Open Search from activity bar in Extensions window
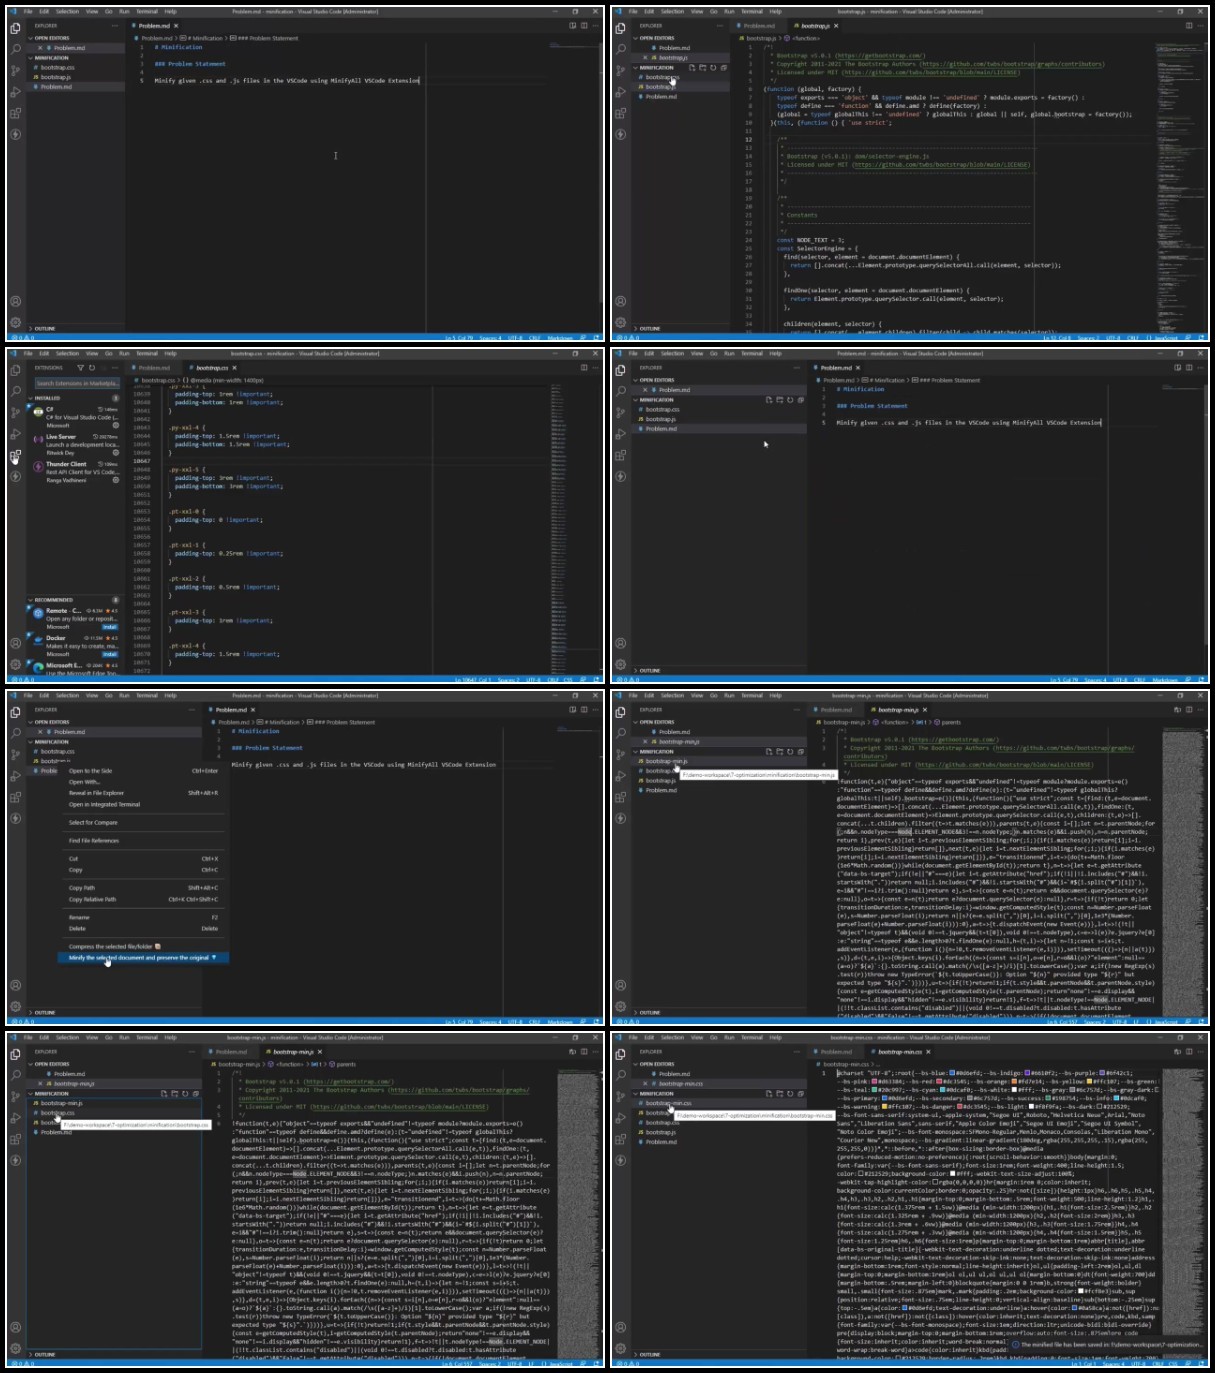1215x1373 pixels. tap(15, 391)
